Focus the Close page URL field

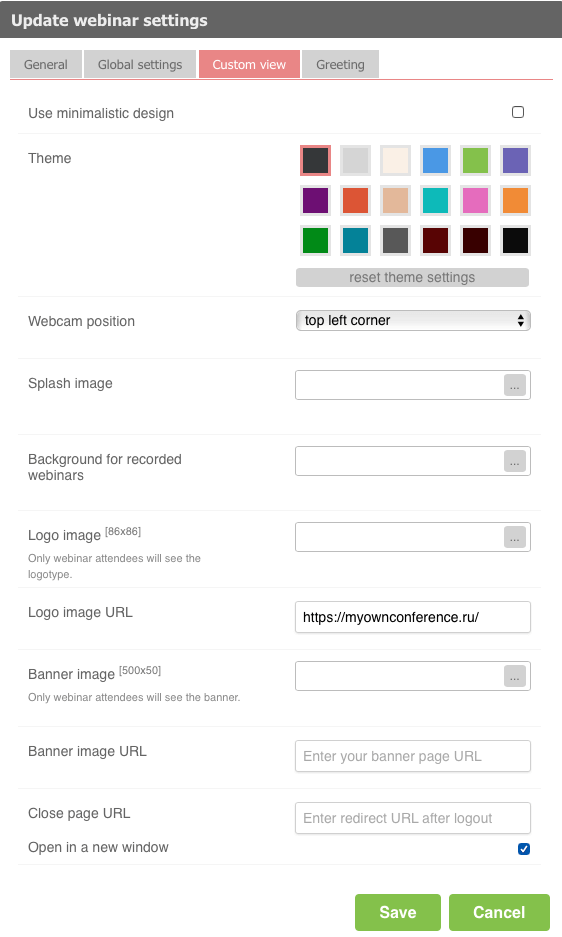tap(413, 818)
